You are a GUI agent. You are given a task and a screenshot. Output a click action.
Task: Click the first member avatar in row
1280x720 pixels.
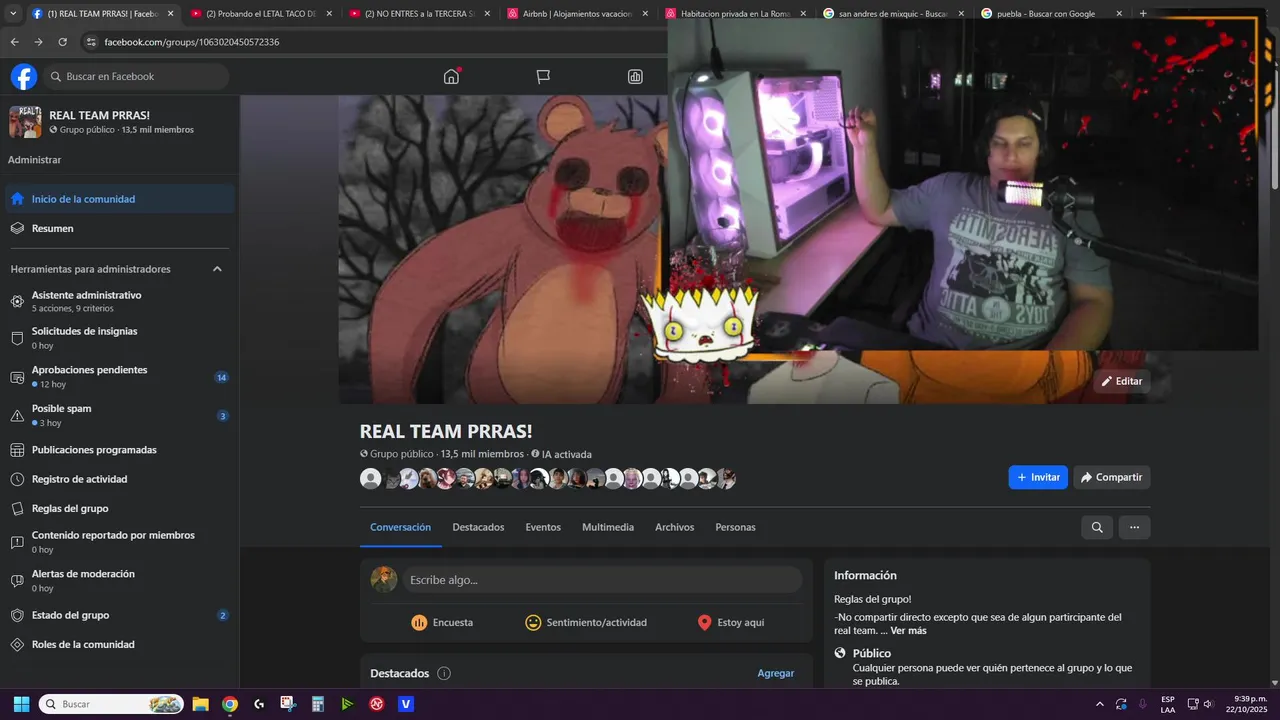click(370, 479)
